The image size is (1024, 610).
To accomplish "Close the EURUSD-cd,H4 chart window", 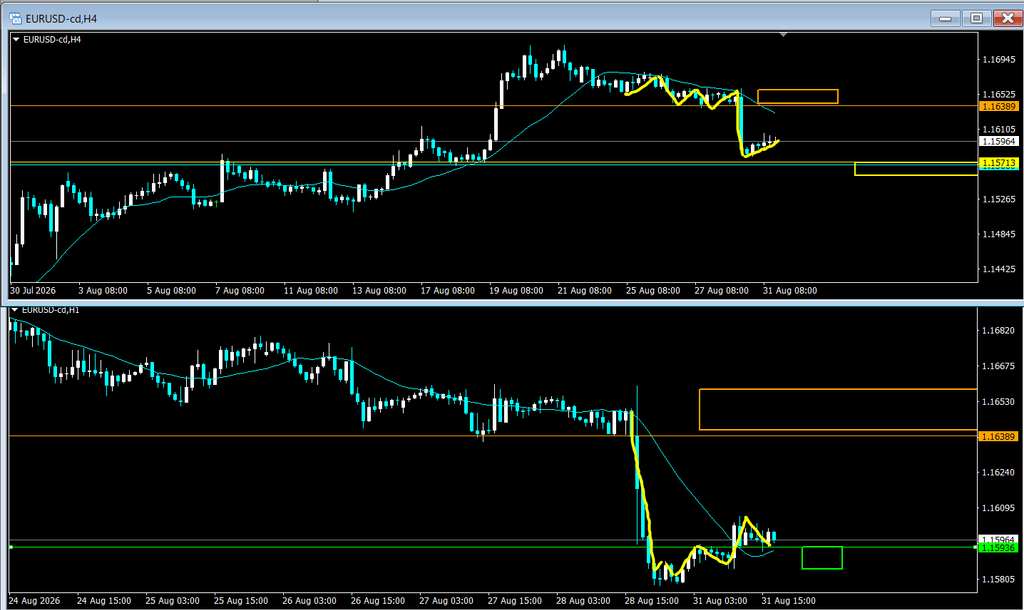I will tap(1008, 18).
